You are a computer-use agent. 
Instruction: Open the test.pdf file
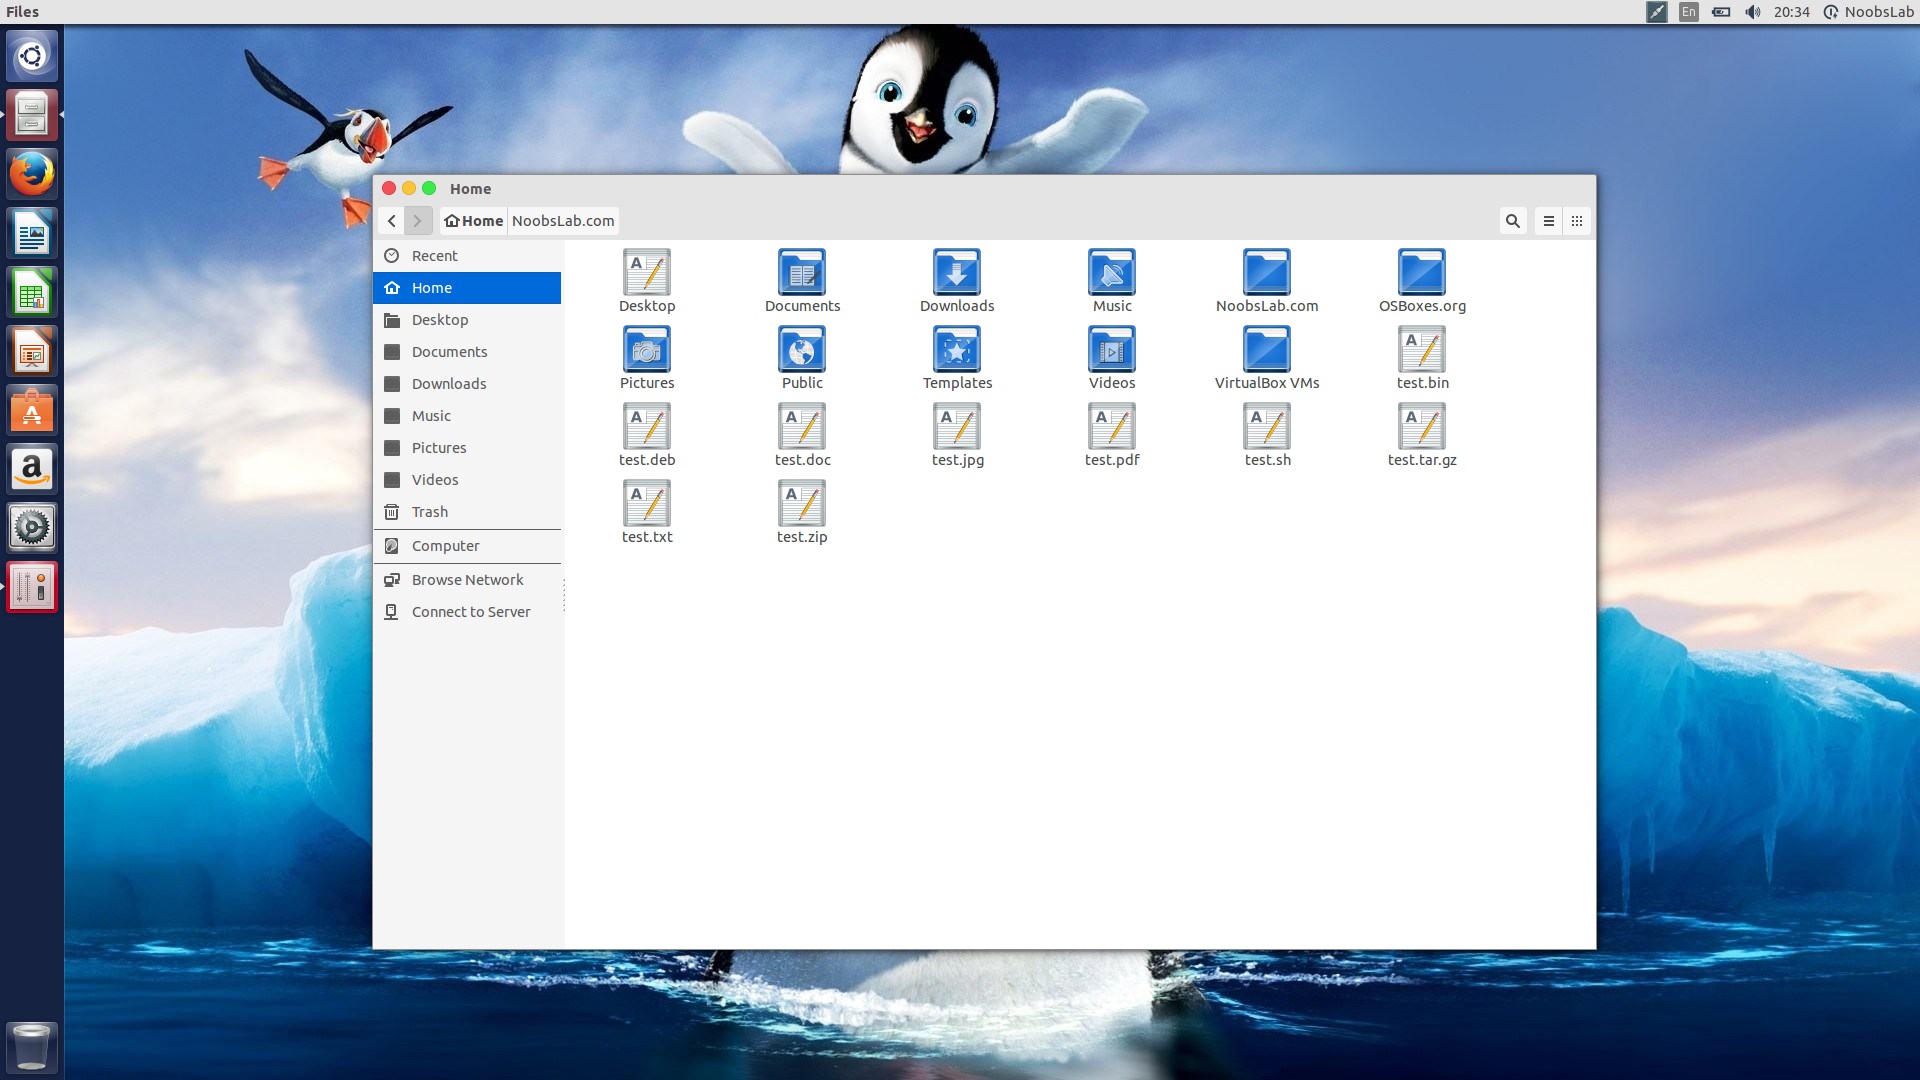point(1111,428)
